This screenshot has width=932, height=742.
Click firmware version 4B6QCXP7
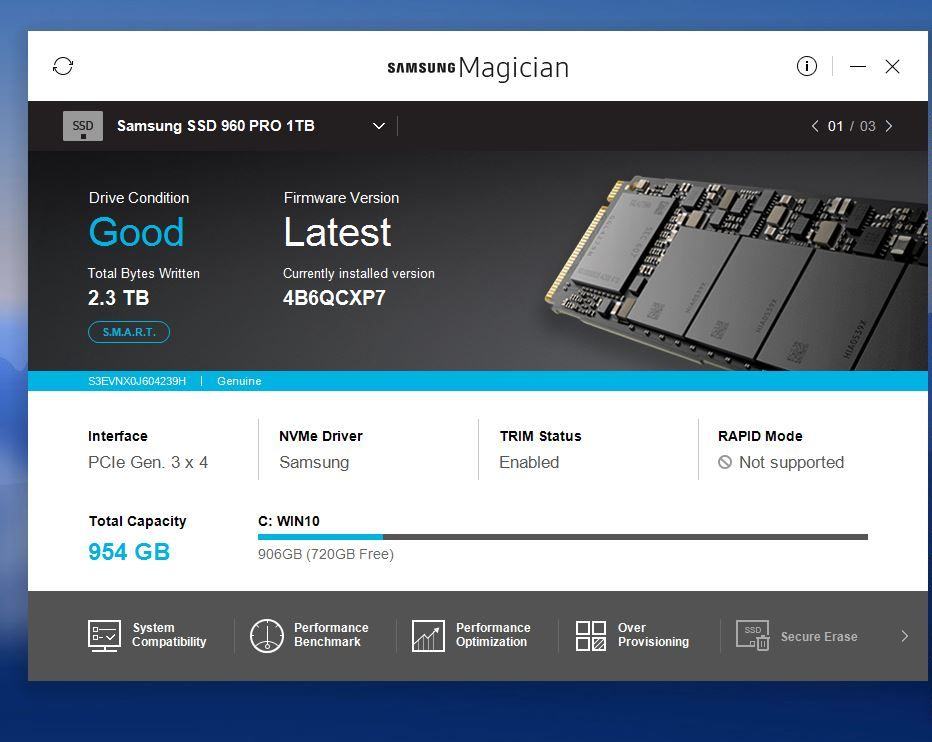[x=335, y=298]
